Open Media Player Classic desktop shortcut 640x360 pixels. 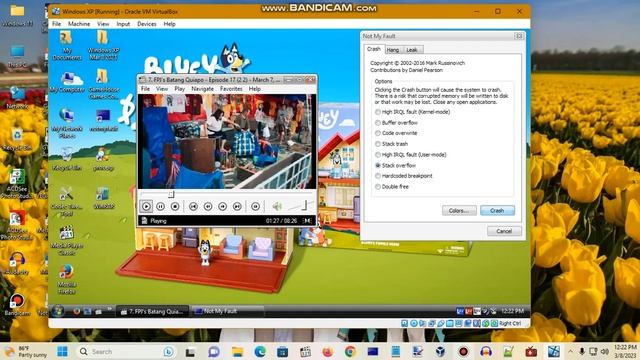click(x=67, y=240)
